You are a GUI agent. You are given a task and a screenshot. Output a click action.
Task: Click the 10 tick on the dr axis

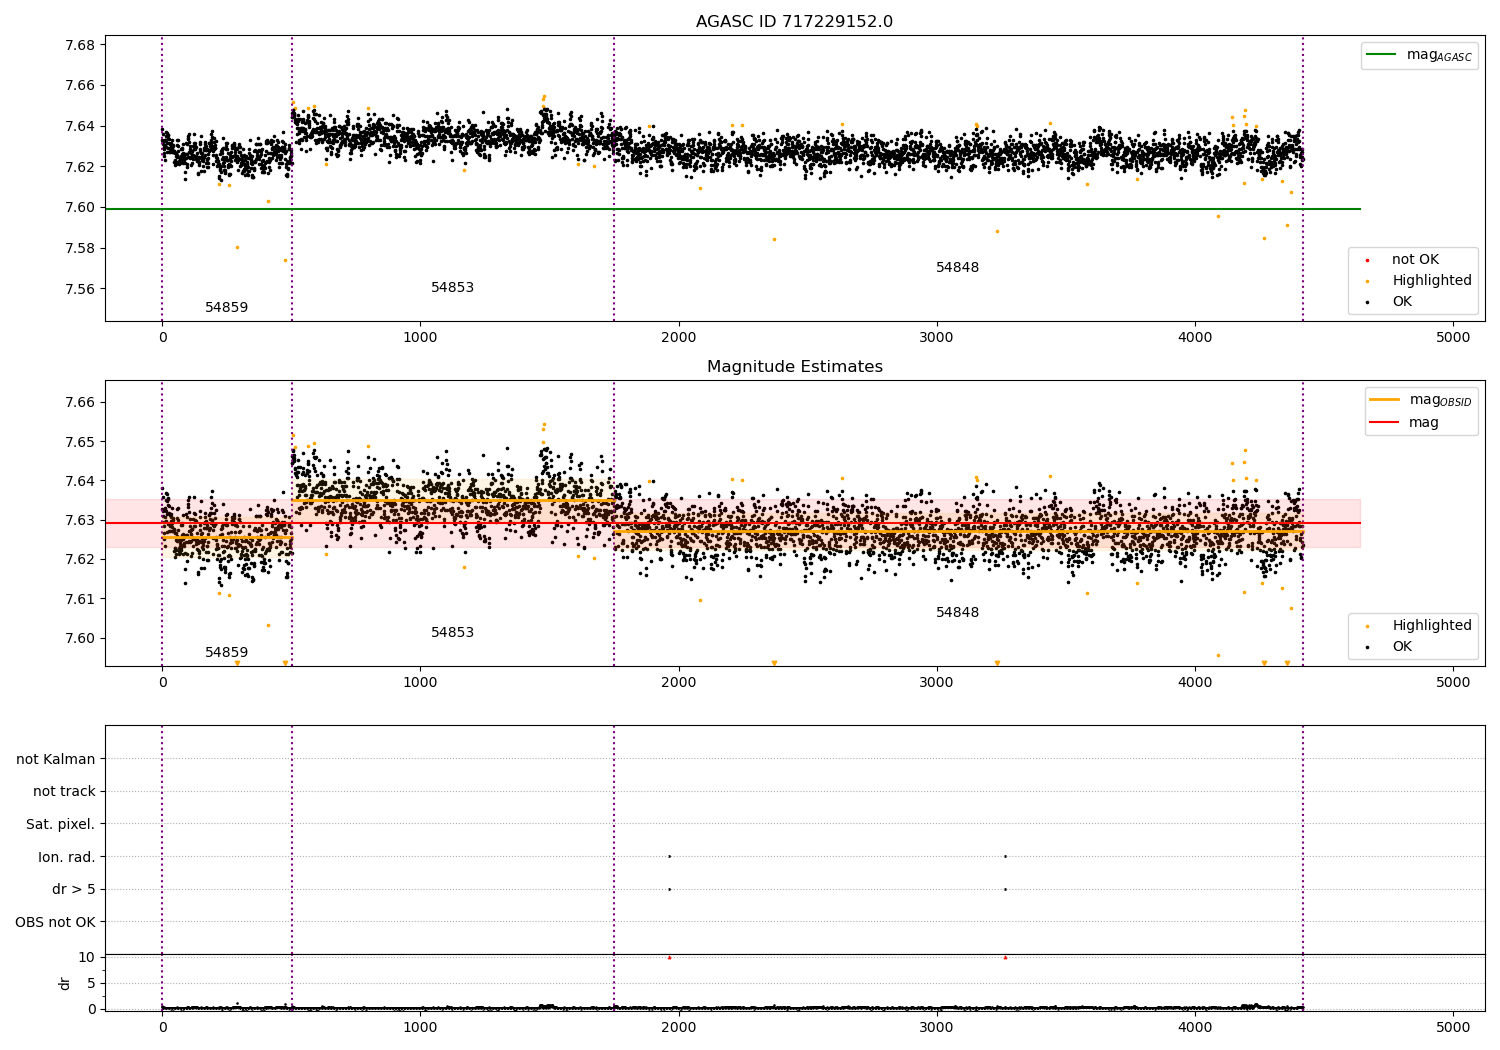click(87, 957)
